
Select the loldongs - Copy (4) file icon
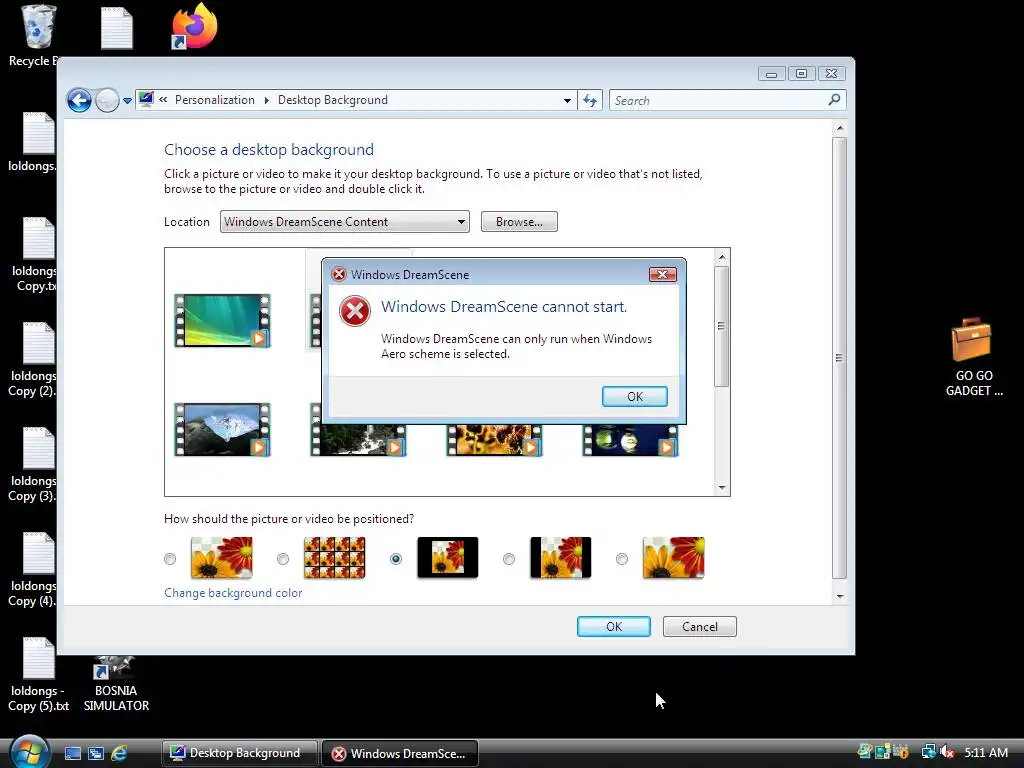pyautogui.click(x=39, y=553)
